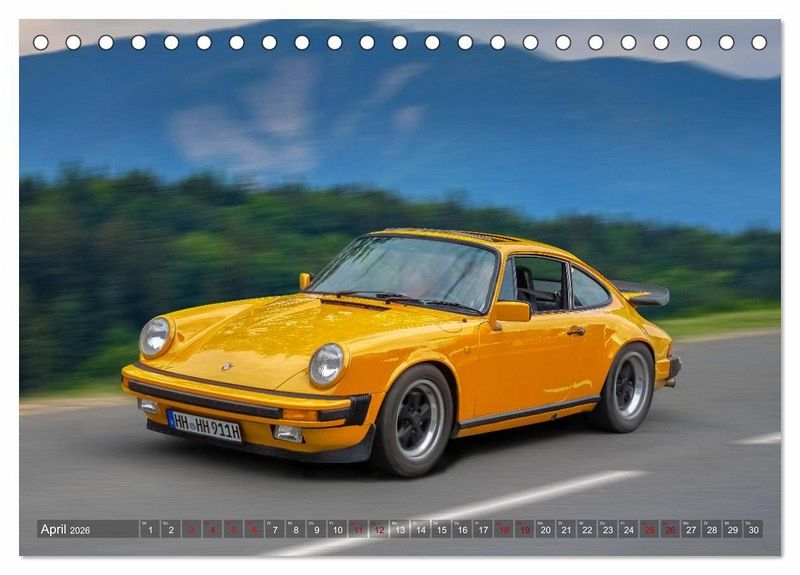Select day 7 in the calendar strip
800x575 pixels.
click(x=275, y=529)
